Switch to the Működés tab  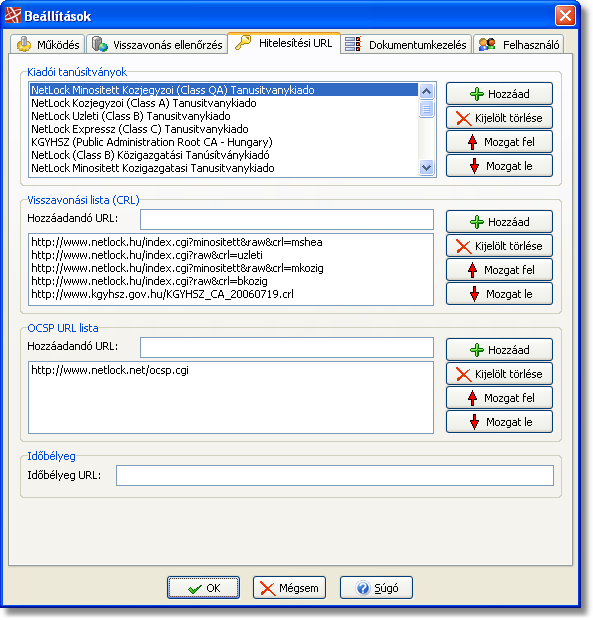tap(47, 44)
